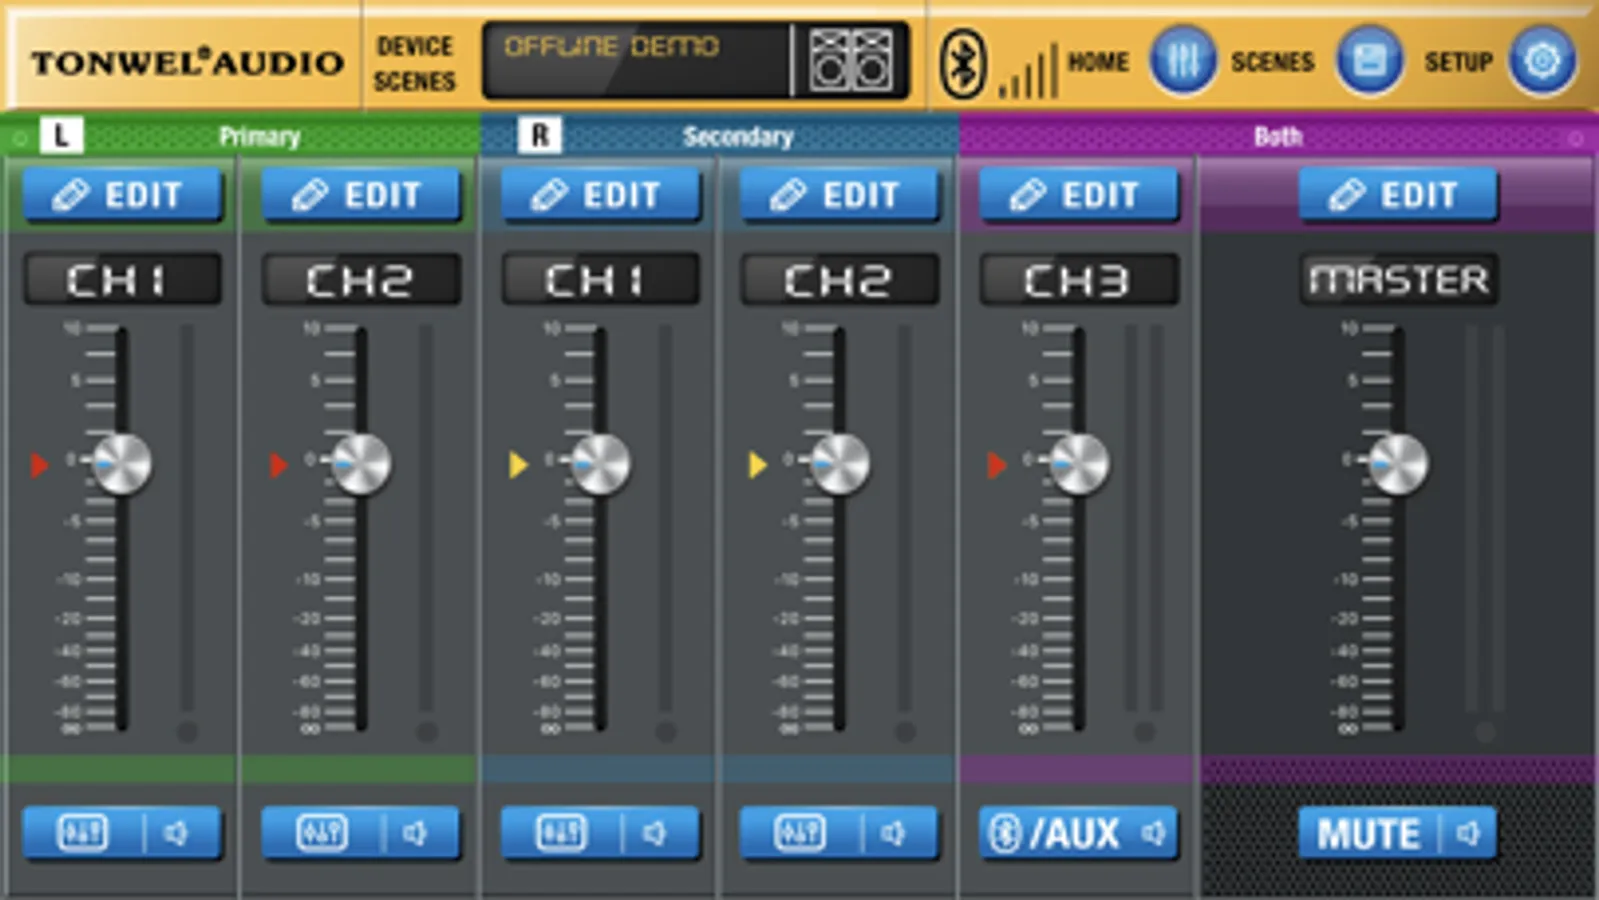Open EQ settings for Primary CH1
This screenshot has height=900, width=1599.
pyautogui.click(x=82, y=833)
